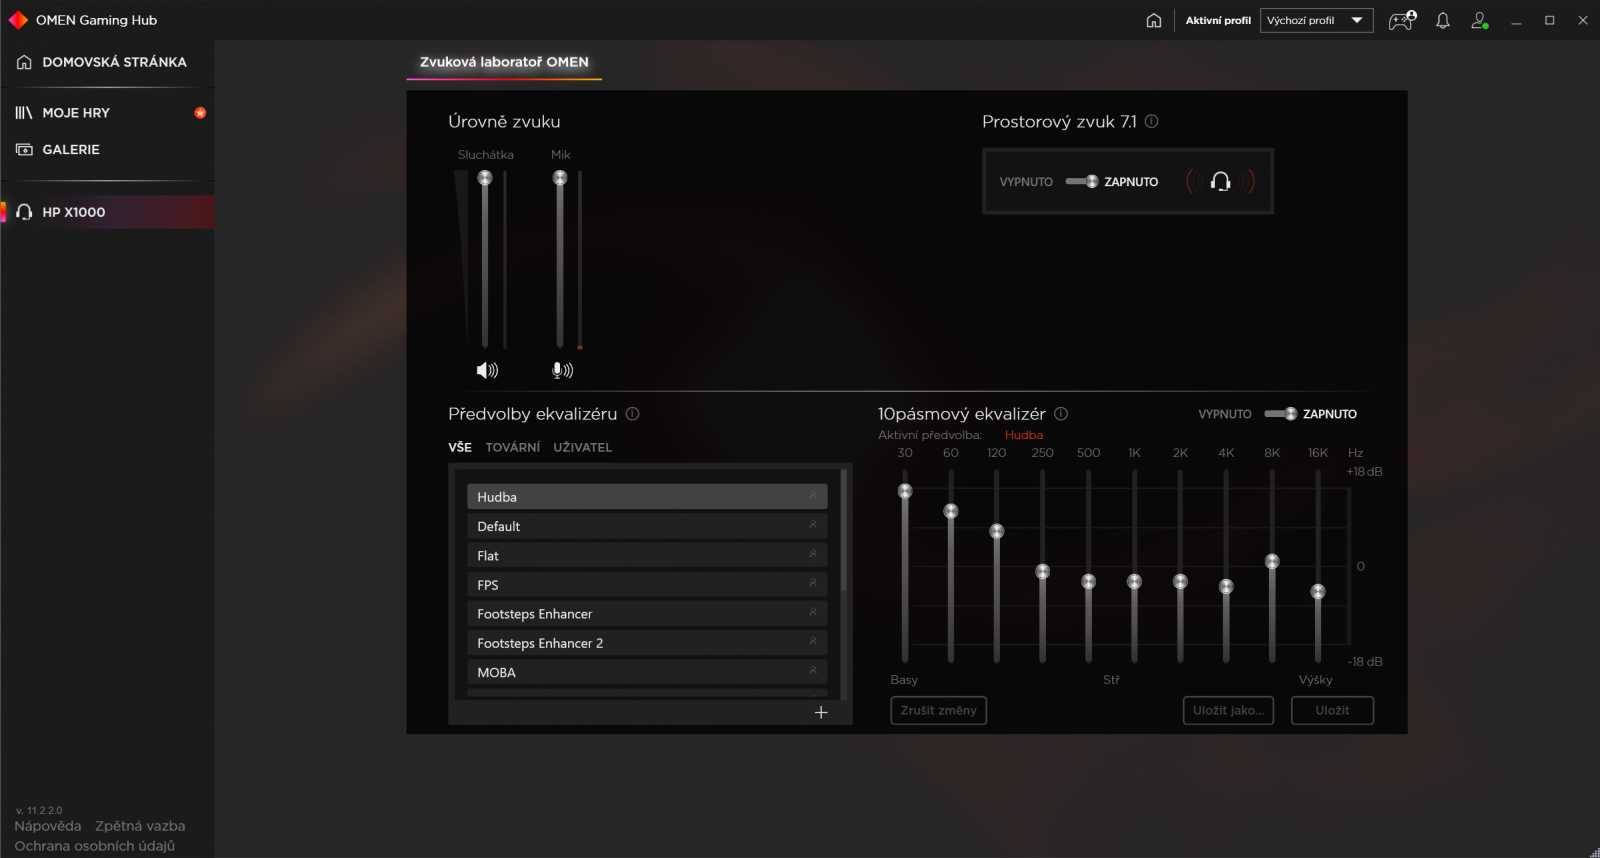Open GALERIE in sidebar
This screenshot has height=858, width=1600.
click(x=71, y=149)
